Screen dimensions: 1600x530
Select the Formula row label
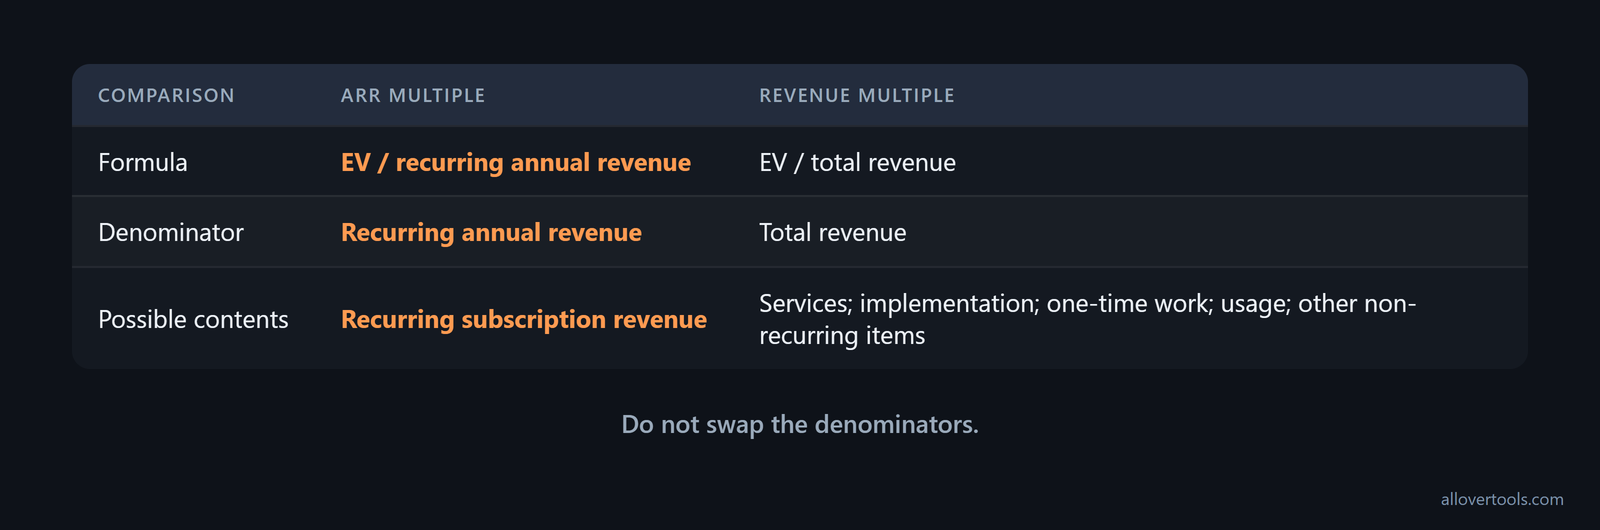[x=143, y=162]
